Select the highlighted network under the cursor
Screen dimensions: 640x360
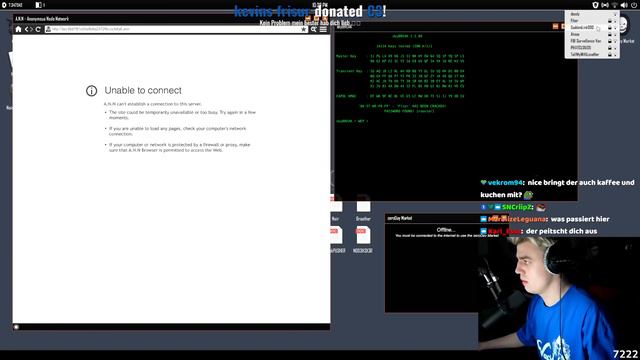(x=592, y=27)
